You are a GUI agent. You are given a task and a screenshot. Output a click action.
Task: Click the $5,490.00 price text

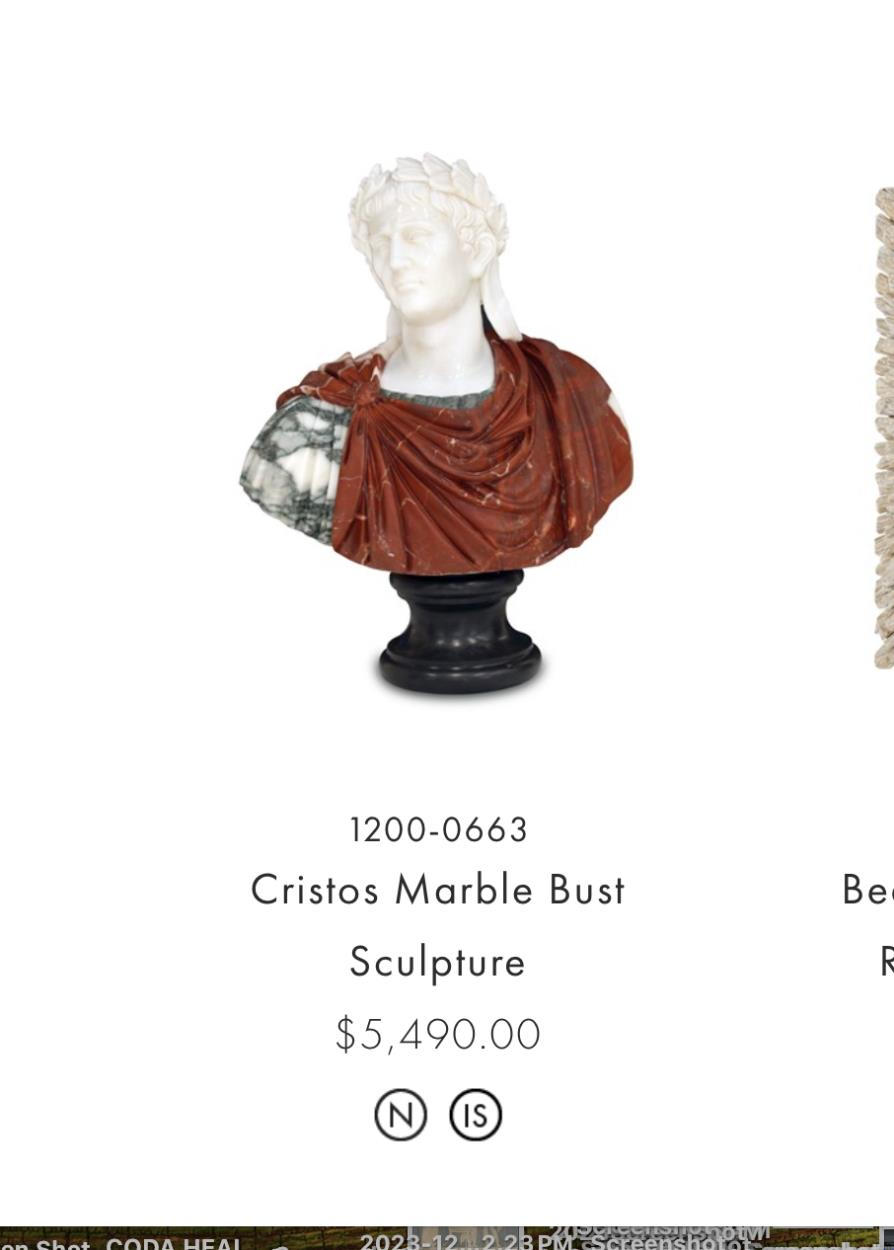[x=438, y=1034]
